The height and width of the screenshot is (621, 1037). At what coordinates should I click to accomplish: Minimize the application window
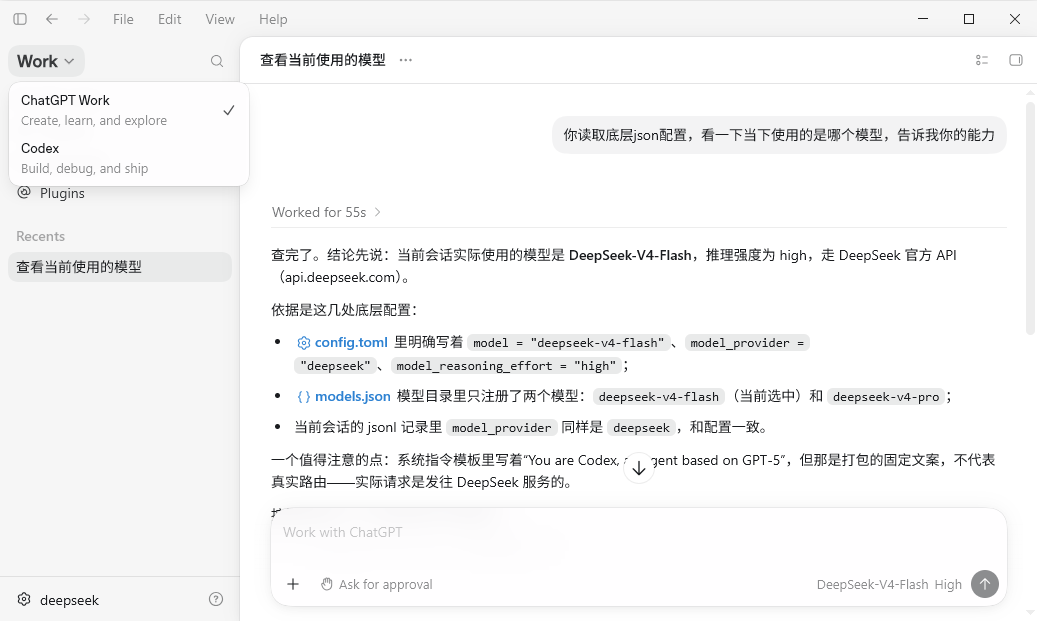(923, 19)
